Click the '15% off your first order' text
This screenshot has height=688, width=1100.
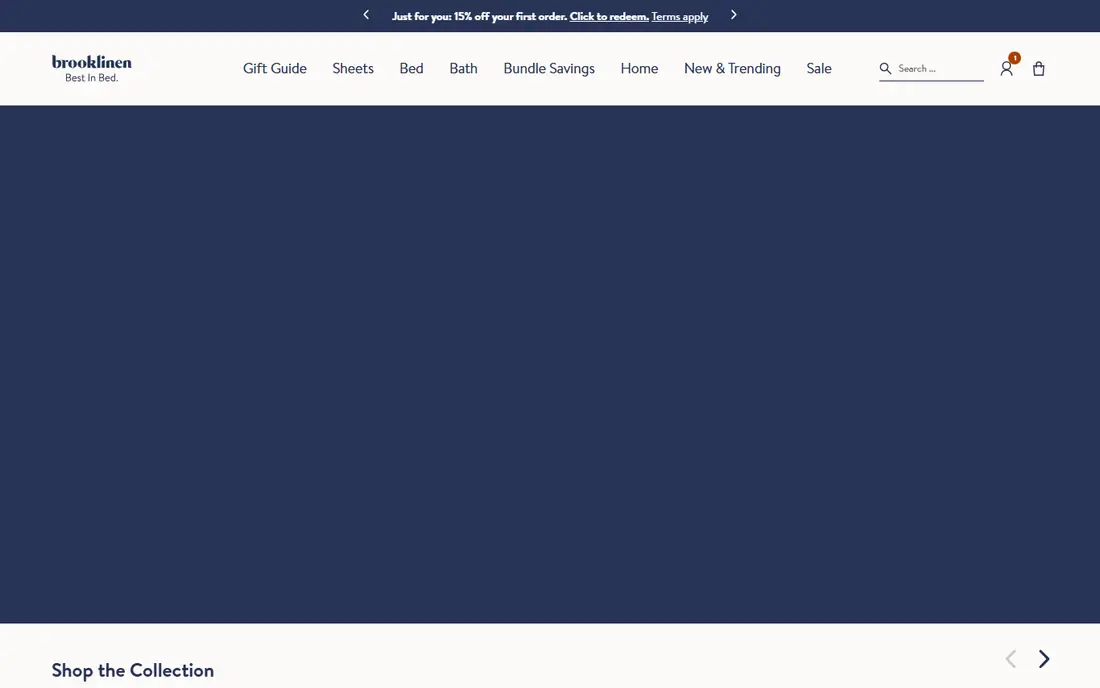510,16
